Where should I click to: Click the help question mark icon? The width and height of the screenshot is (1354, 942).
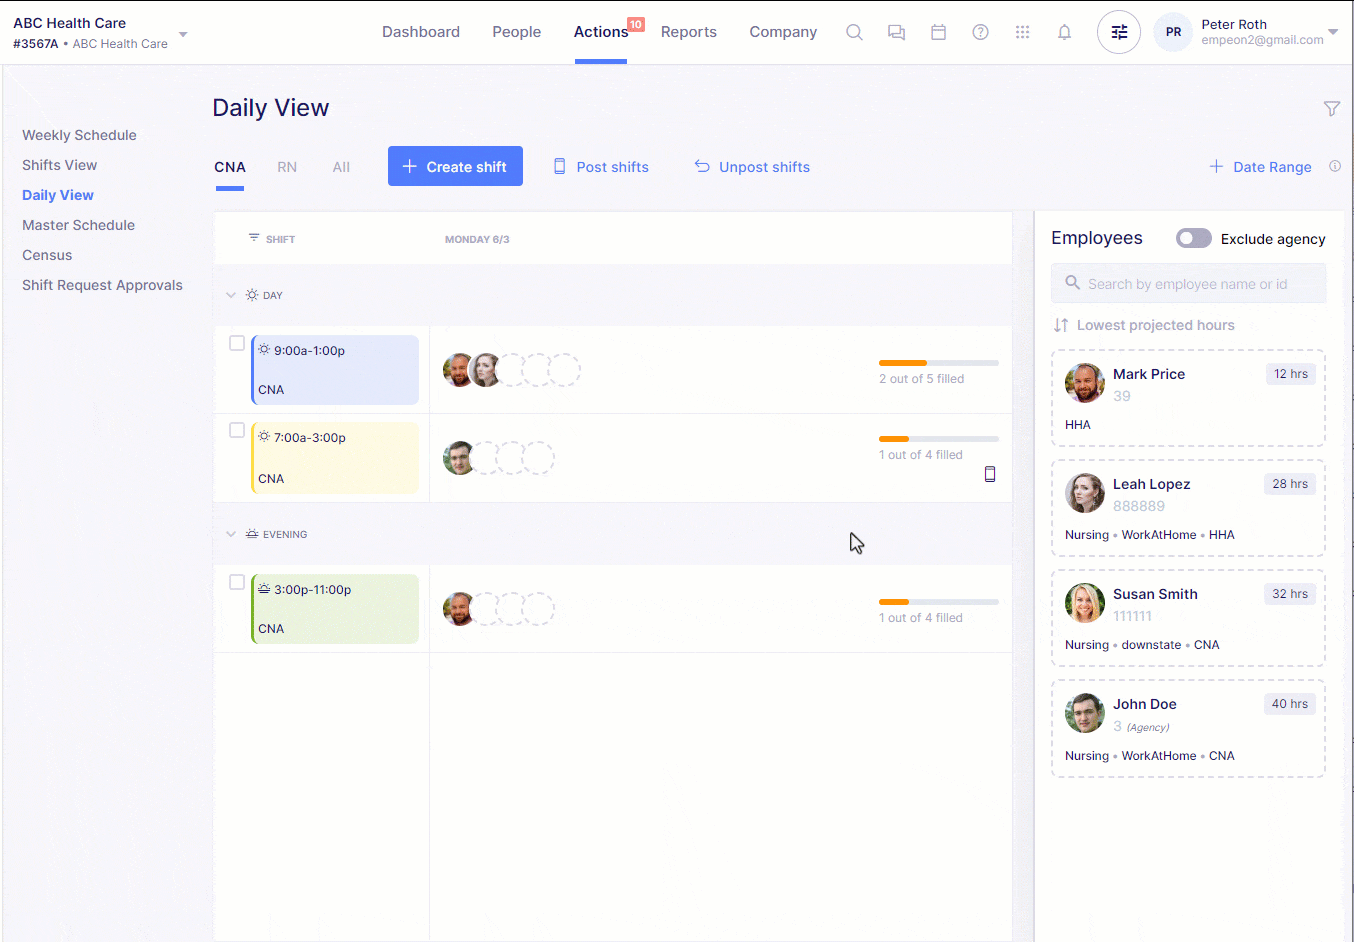[980, 32]
